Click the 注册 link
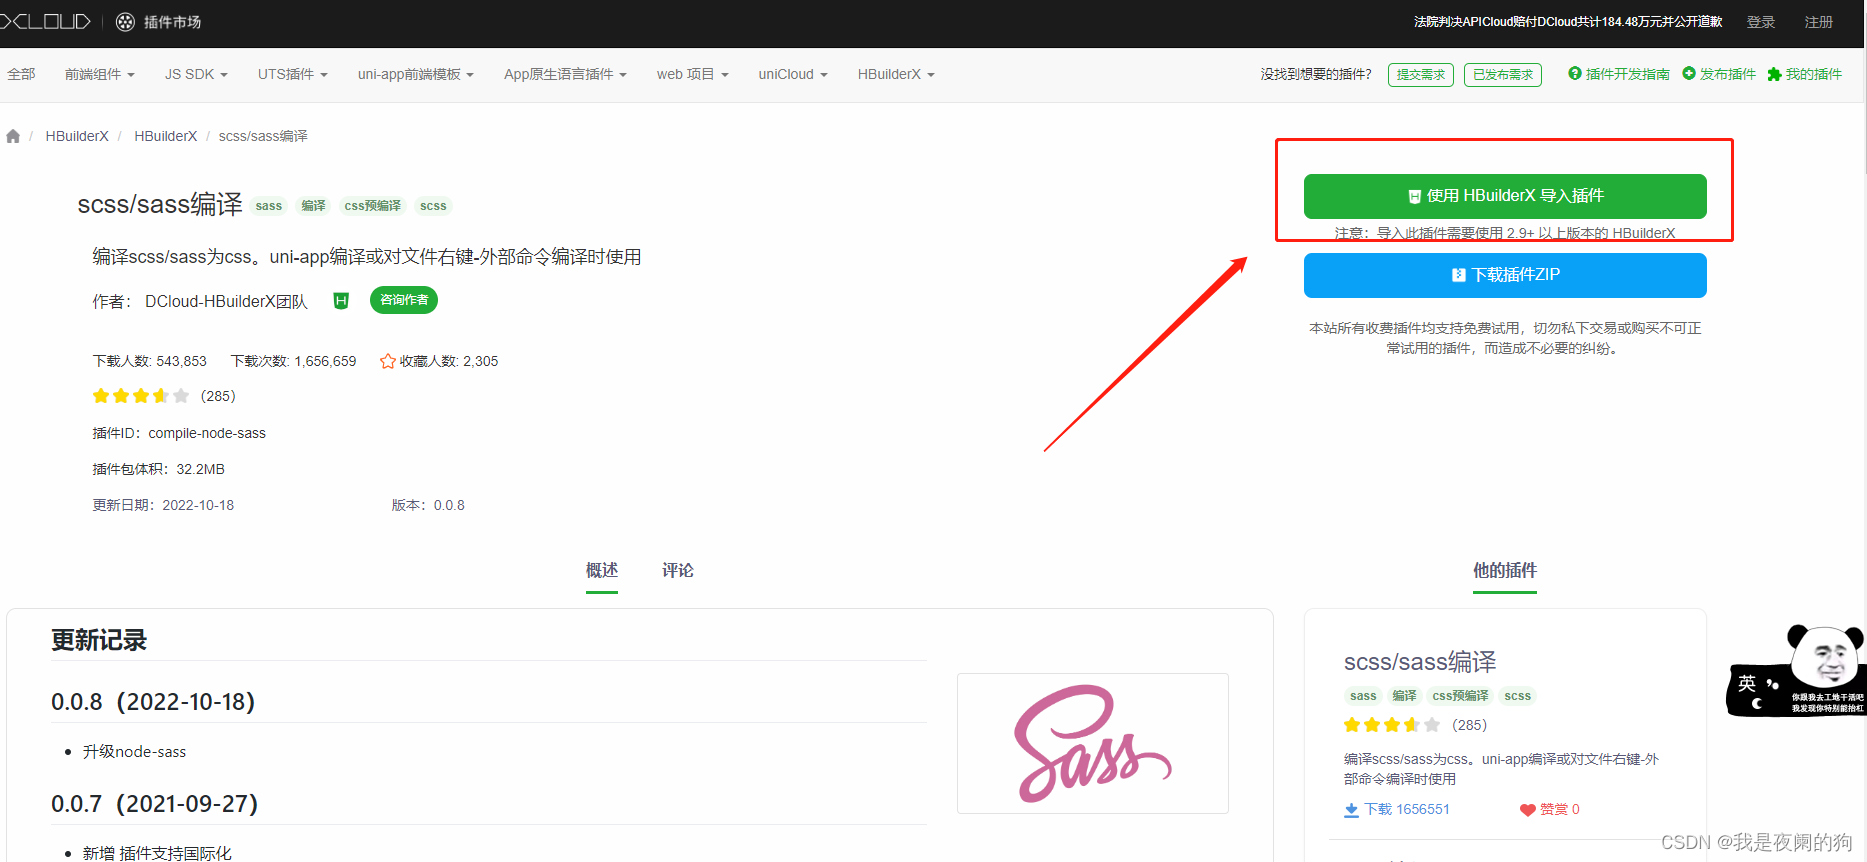Screen dimensions: 1867x862 click(1819, 22)
